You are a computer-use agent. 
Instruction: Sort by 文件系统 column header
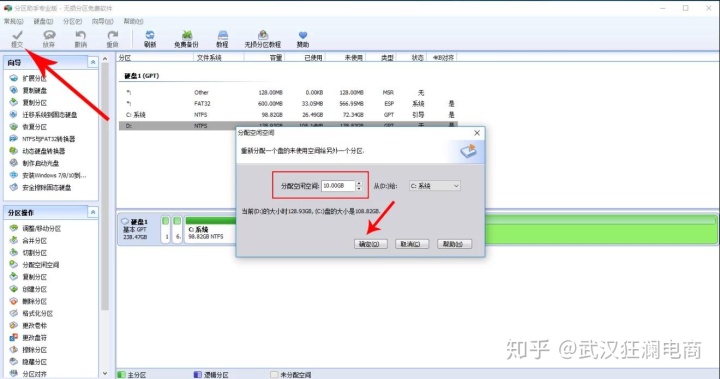tap(219, 57)
